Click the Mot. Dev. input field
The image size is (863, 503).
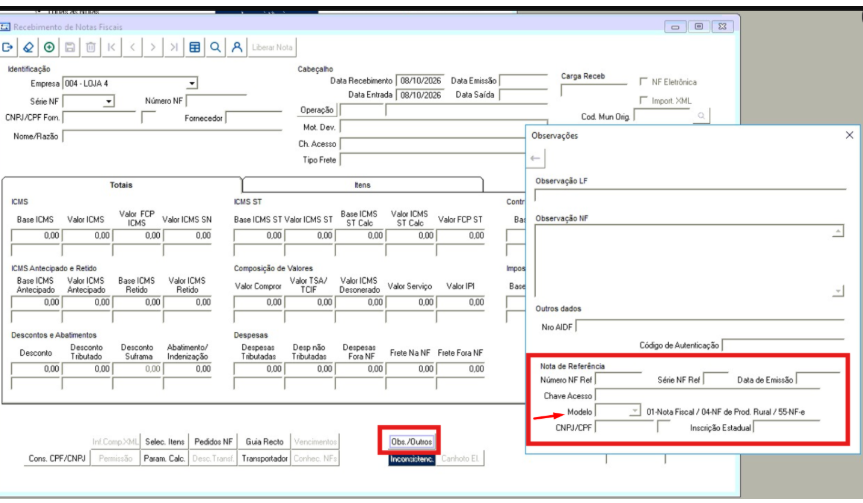(444, 127)
